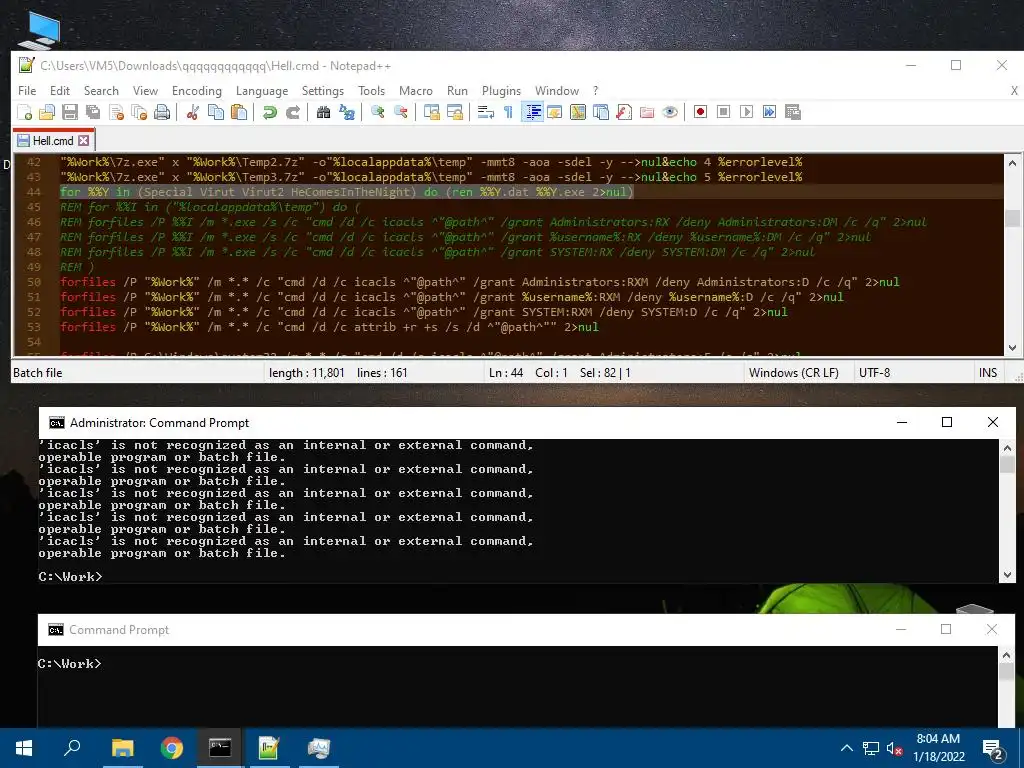Print the document with the printer icon
Image resolution: width=1024 pixels, height=768 pixels.
coord(162,112)
